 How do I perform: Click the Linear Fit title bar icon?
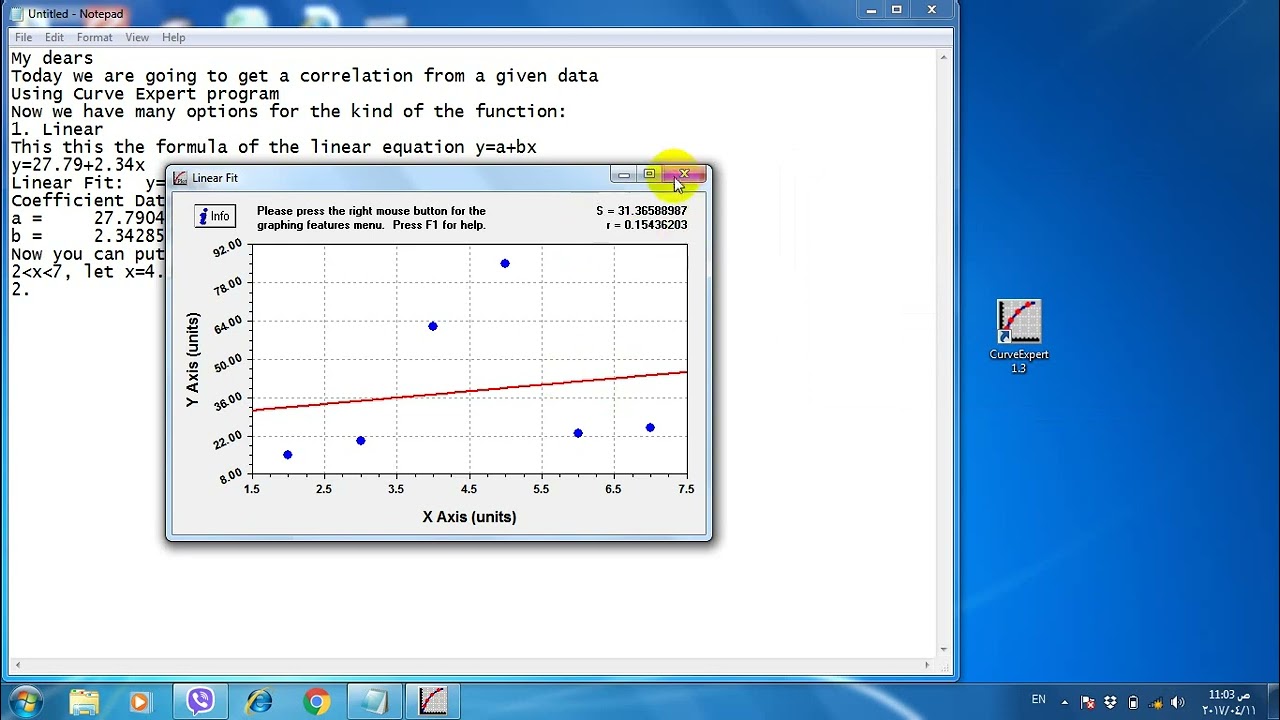(x=180, y=178)
